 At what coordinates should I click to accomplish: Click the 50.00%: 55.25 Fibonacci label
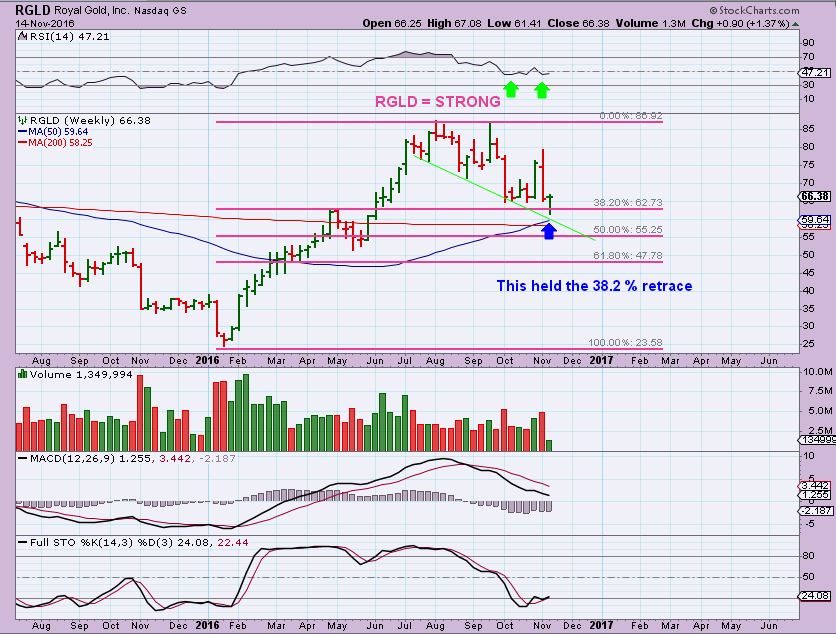[628, 229]
